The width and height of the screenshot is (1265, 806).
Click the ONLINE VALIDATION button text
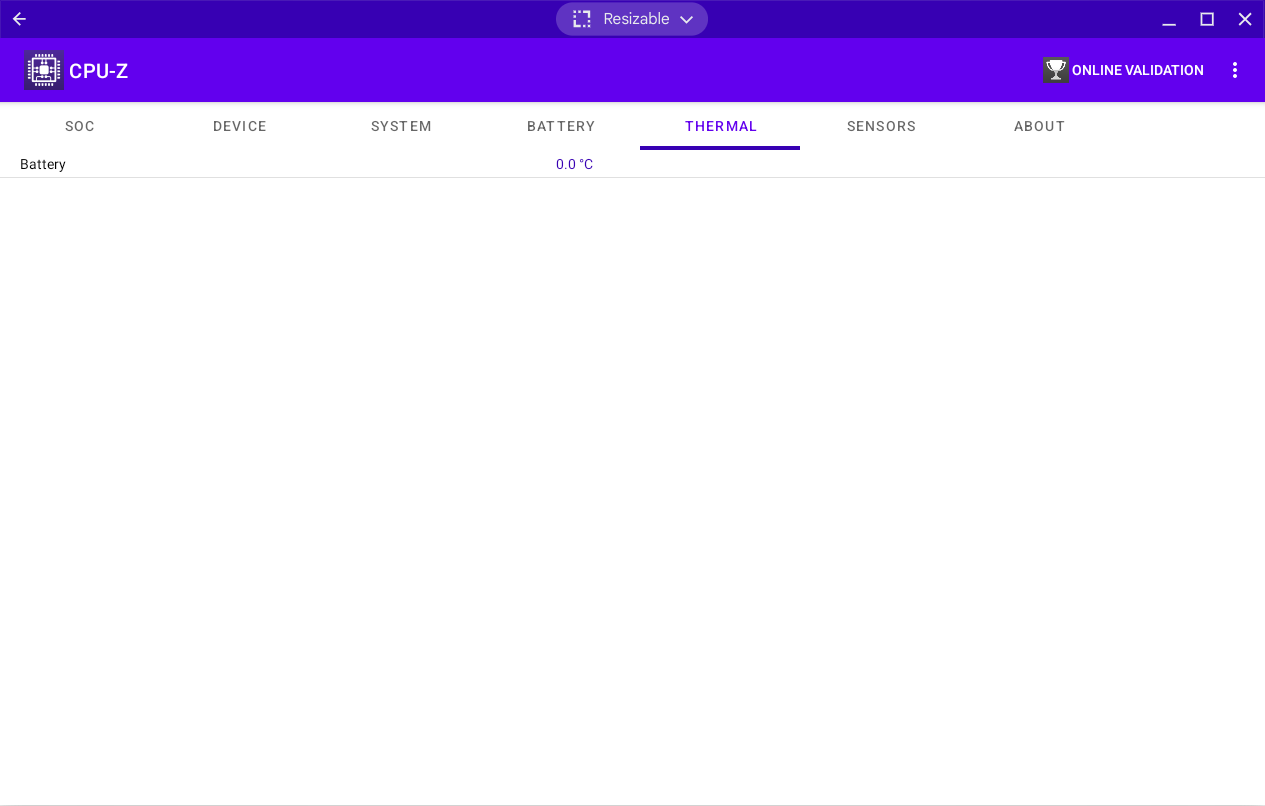[1138, 70]
